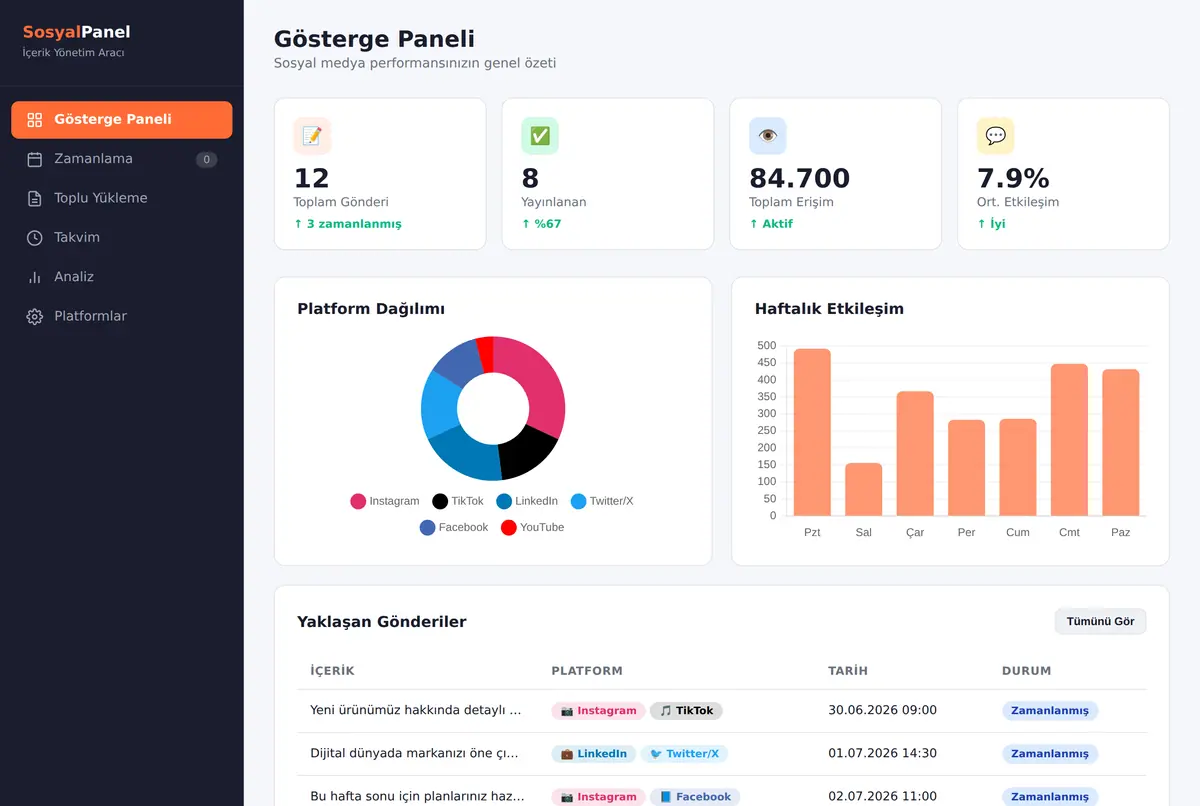1200x806 pixels.
Task: Click the 'Dijital dünyada markanızı' post row
Action: (721, 754)
